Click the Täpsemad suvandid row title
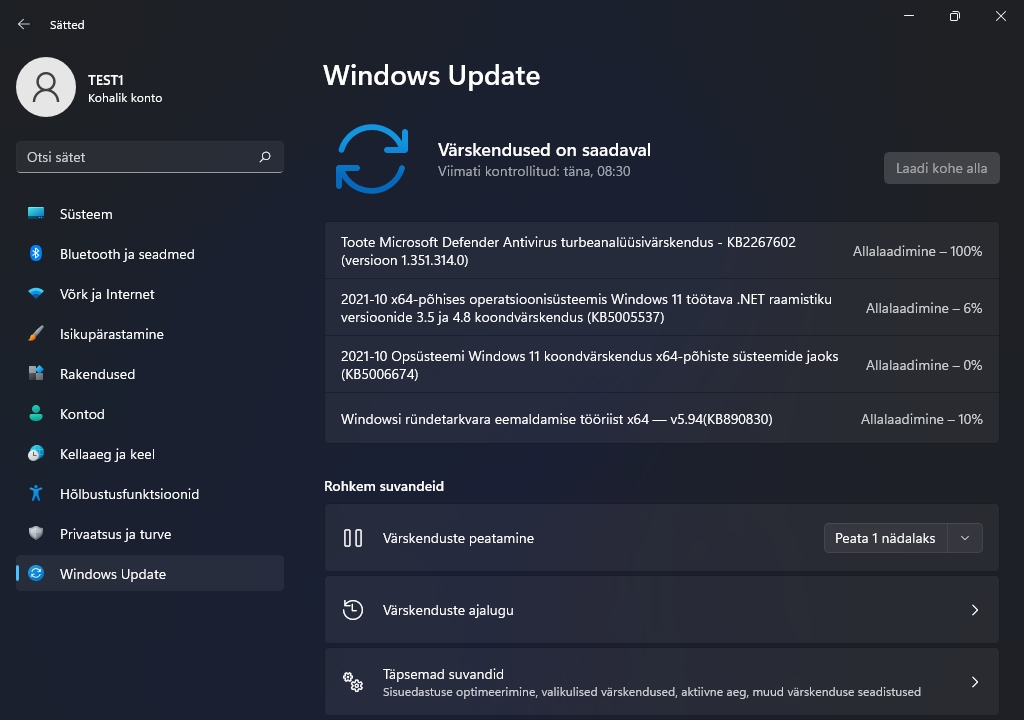 pos(443,674)
